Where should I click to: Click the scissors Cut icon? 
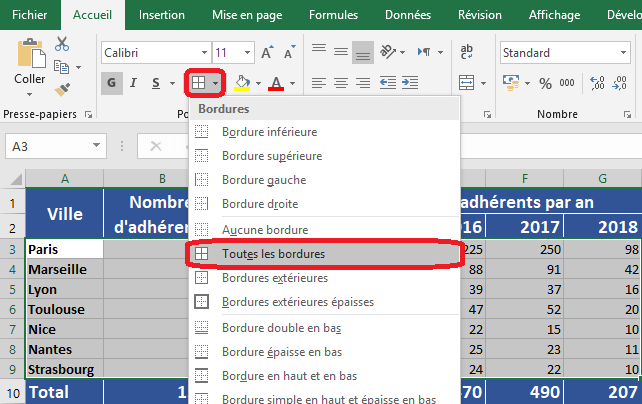point(62,44)
